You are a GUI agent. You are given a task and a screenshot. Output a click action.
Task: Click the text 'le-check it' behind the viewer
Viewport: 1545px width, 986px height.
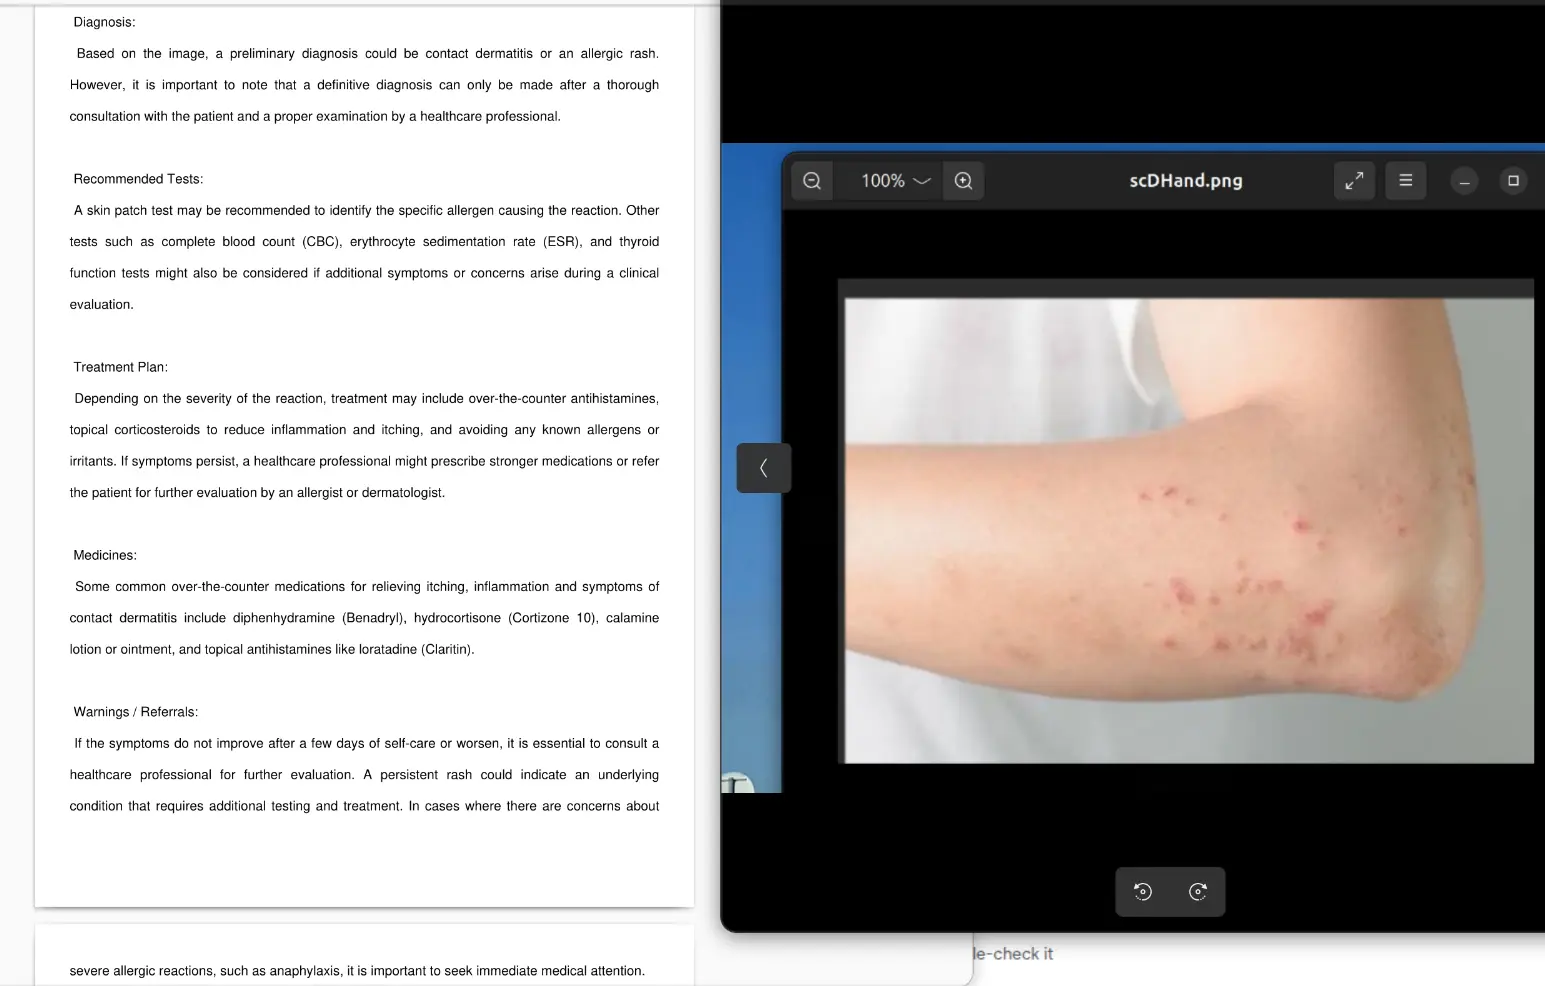click(1013, 954)
